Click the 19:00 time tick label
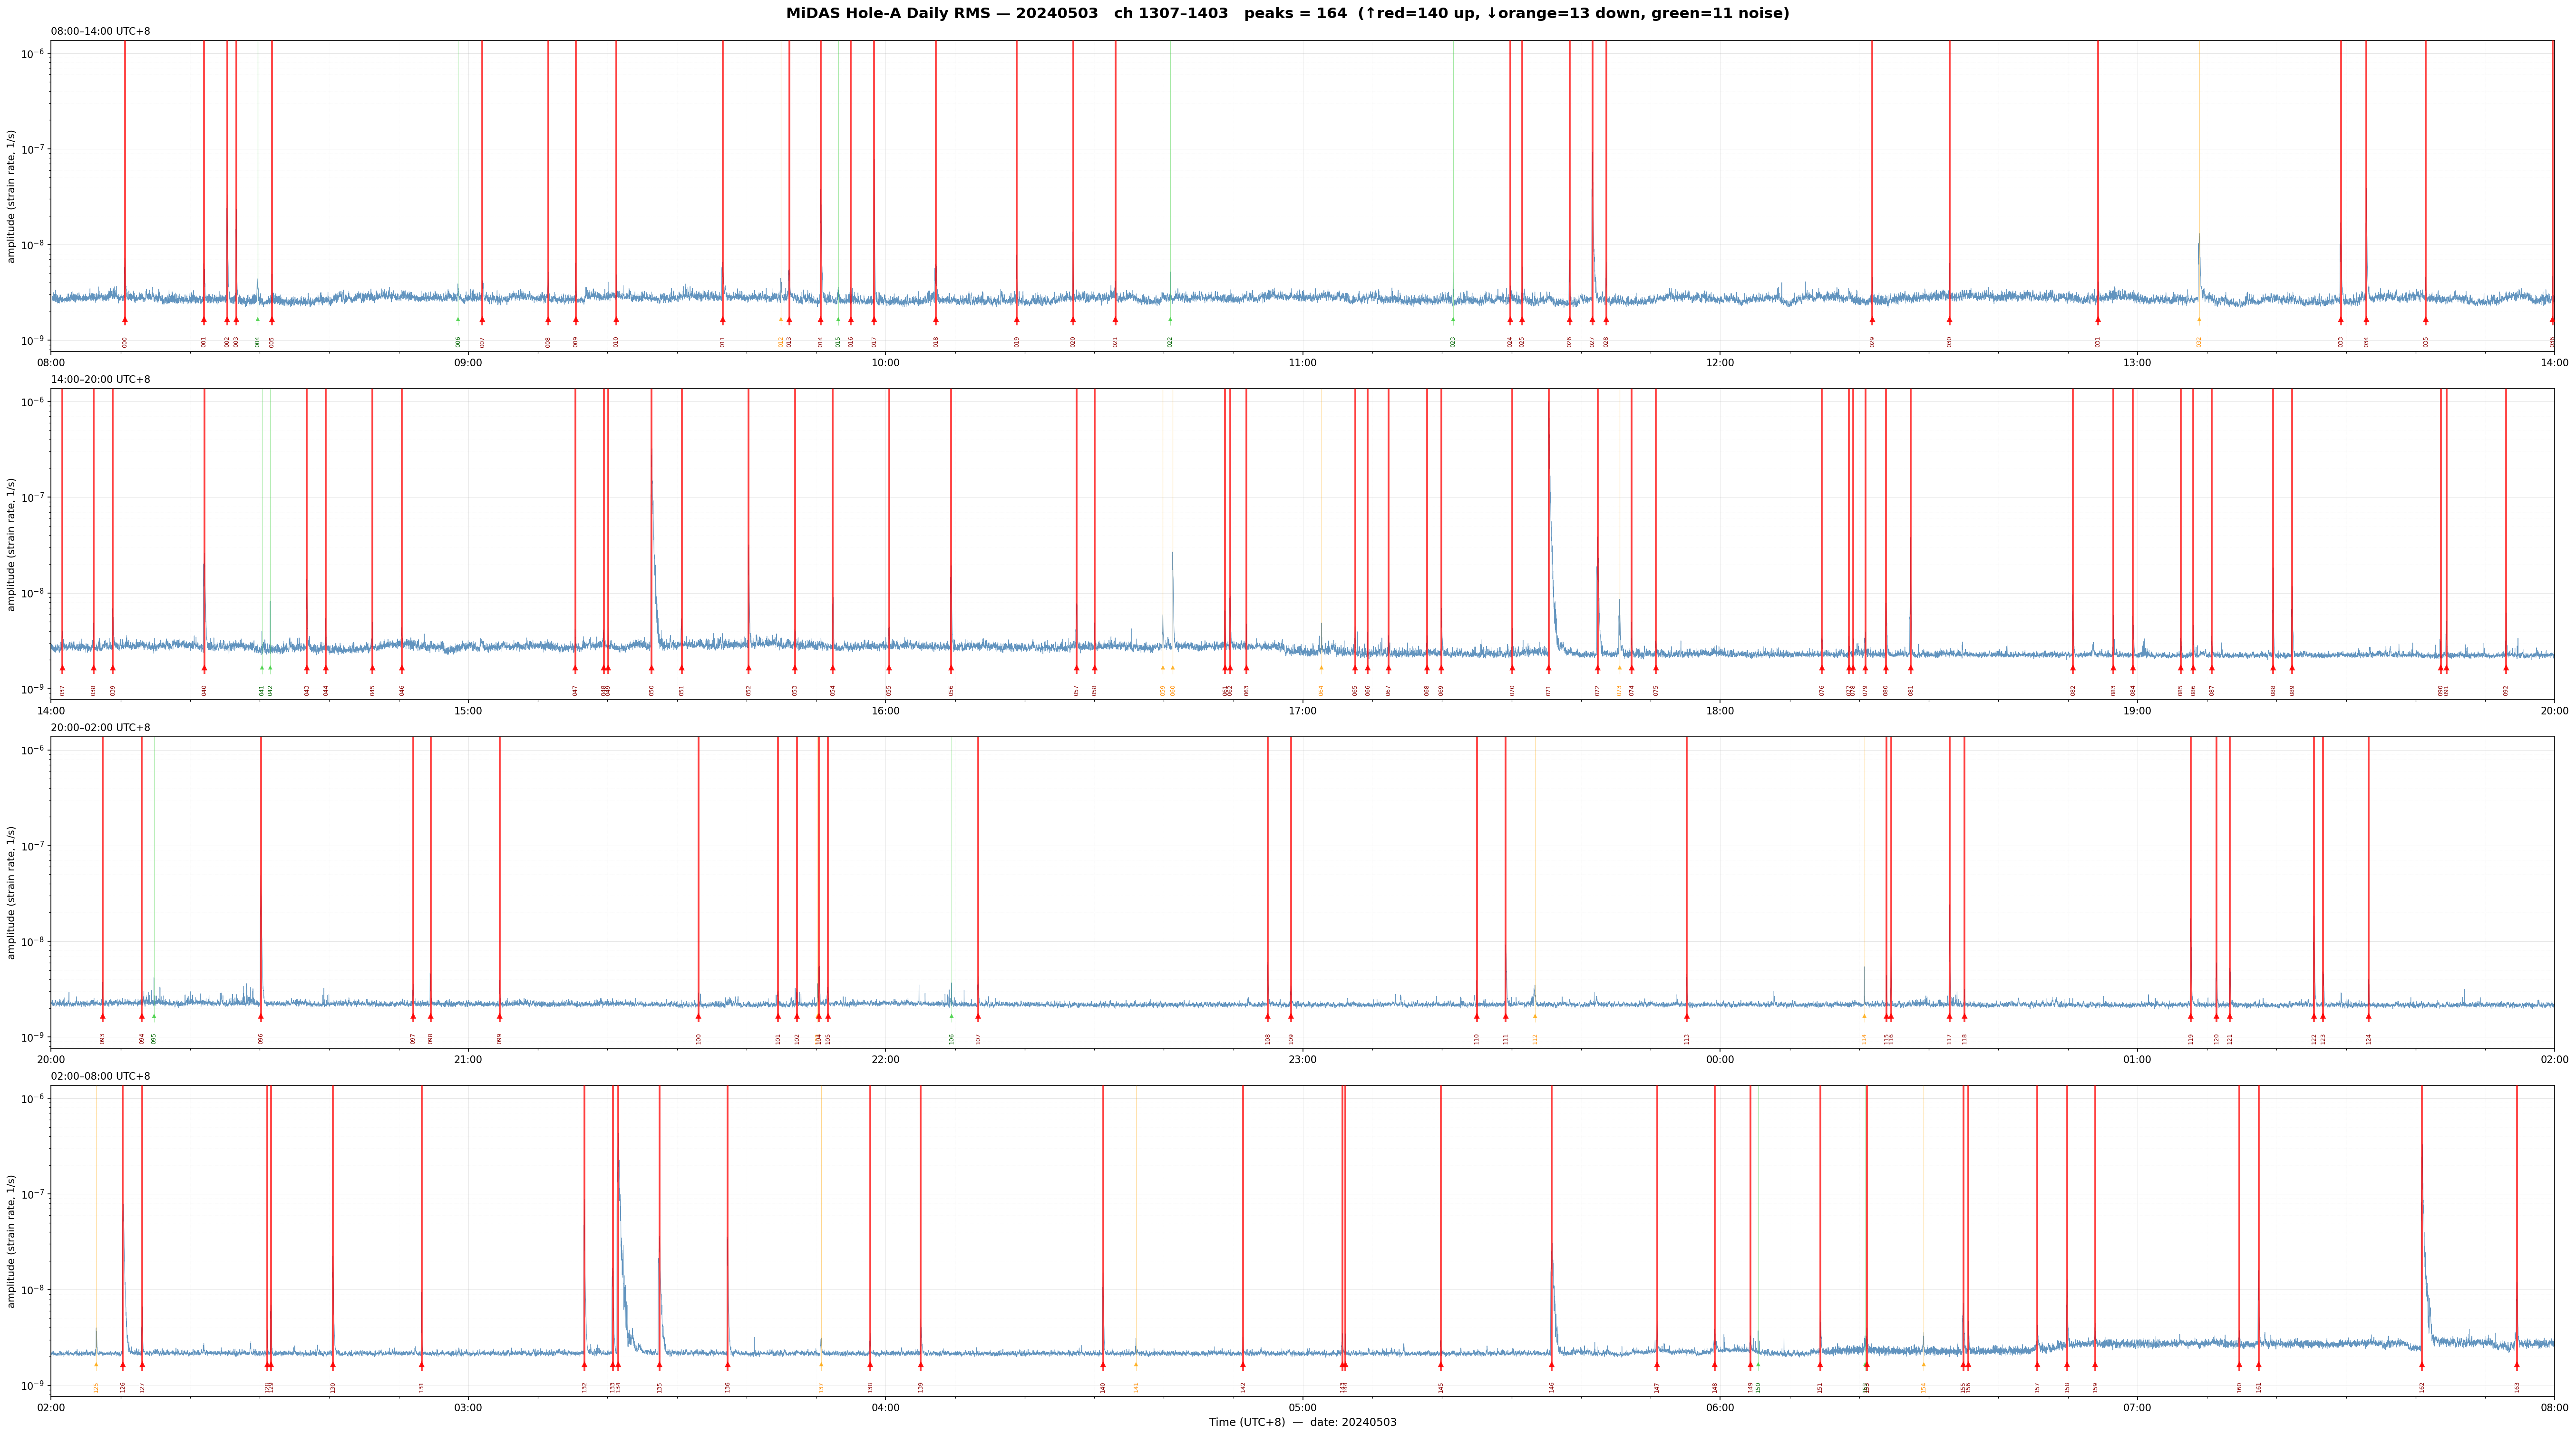The image size is (2576, 1435). pyautogui.click(x=2137, y=711)
